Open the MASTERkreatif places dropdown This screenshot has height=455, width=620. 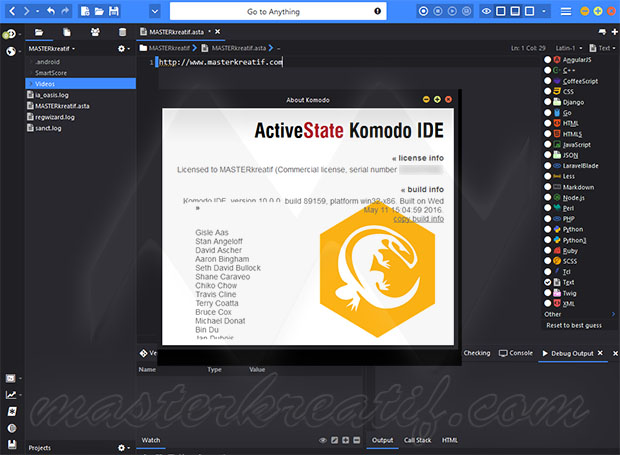(51, 49)
